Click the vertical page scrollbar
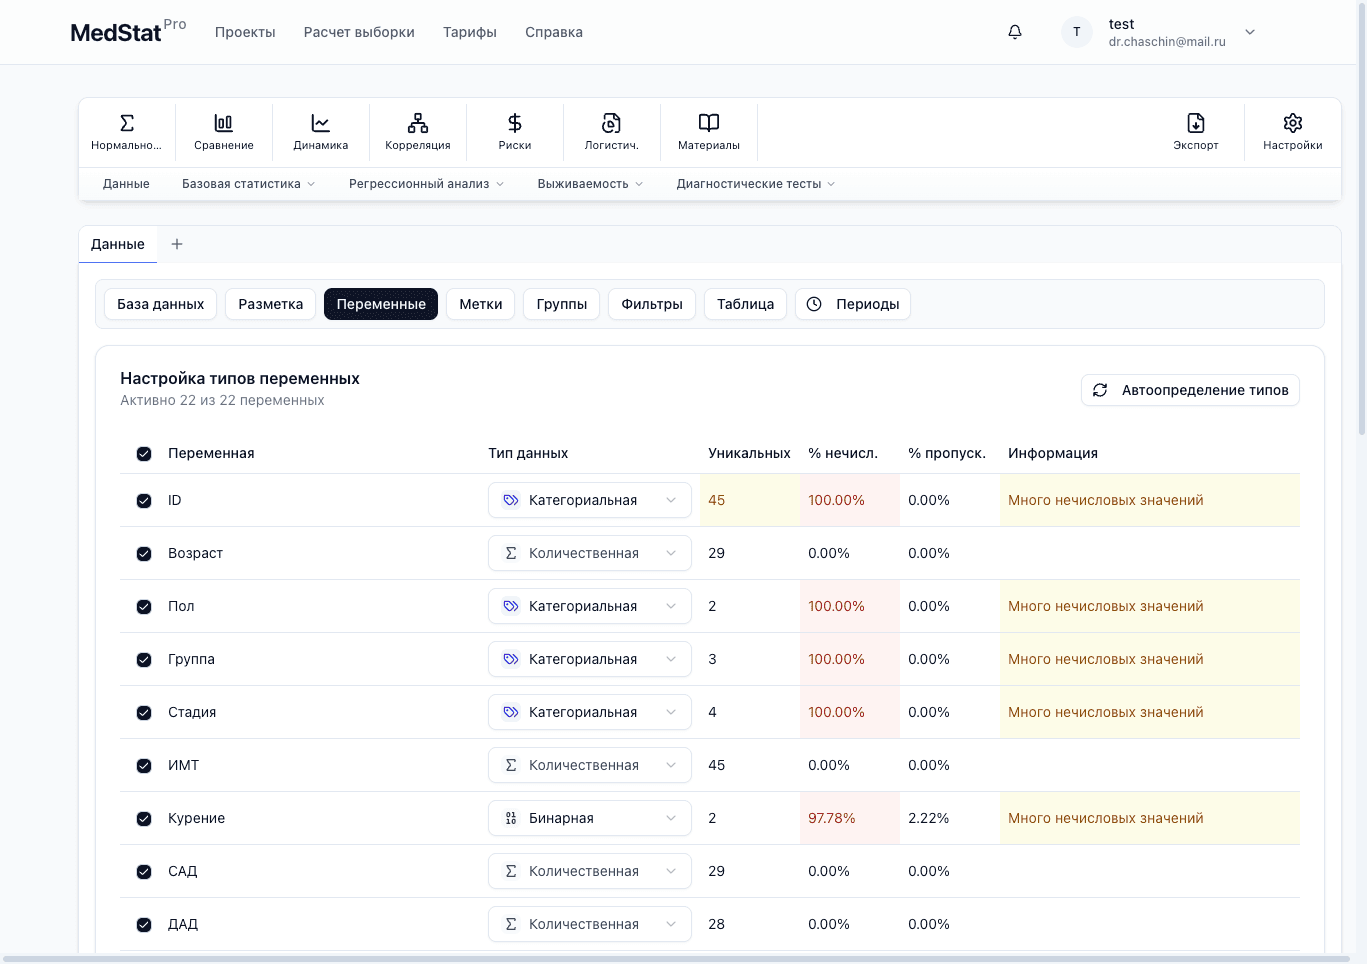The height and width of the screenshot is (964, 1367). (x=1362, y=220)
